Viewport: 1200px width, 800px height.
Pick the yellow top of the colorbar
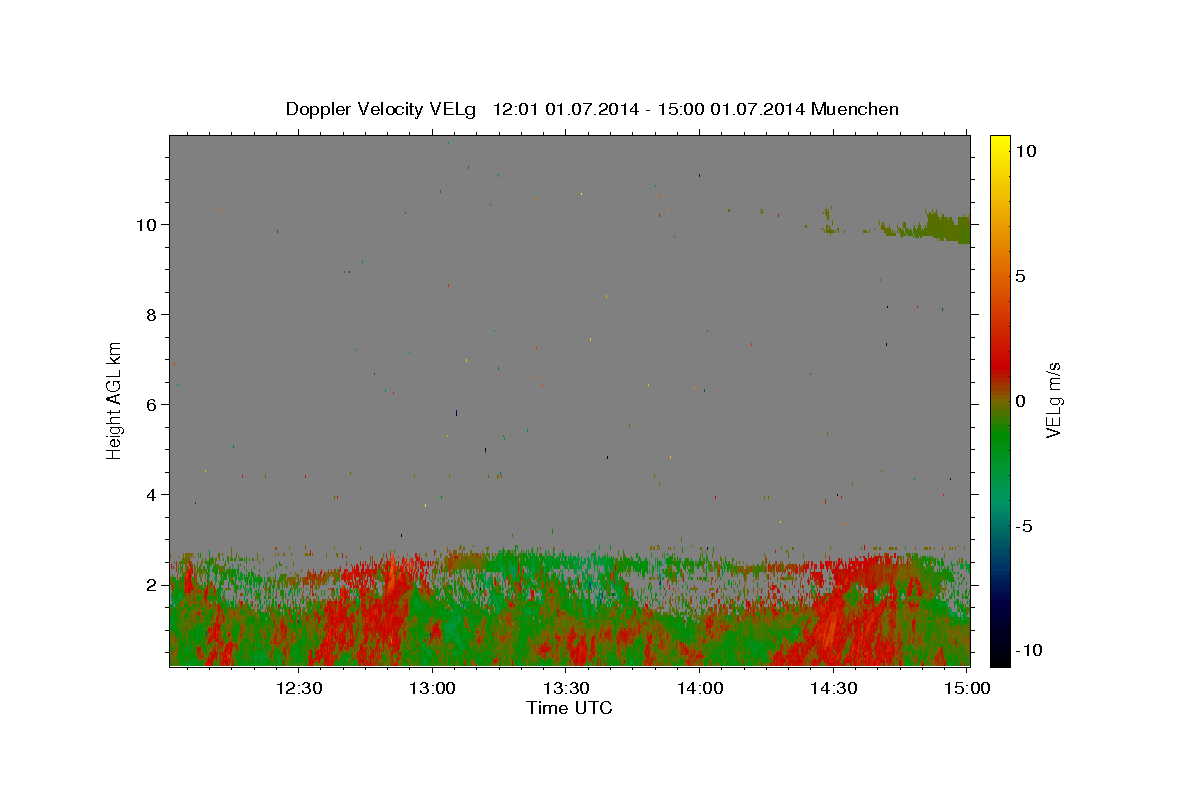1000,145
